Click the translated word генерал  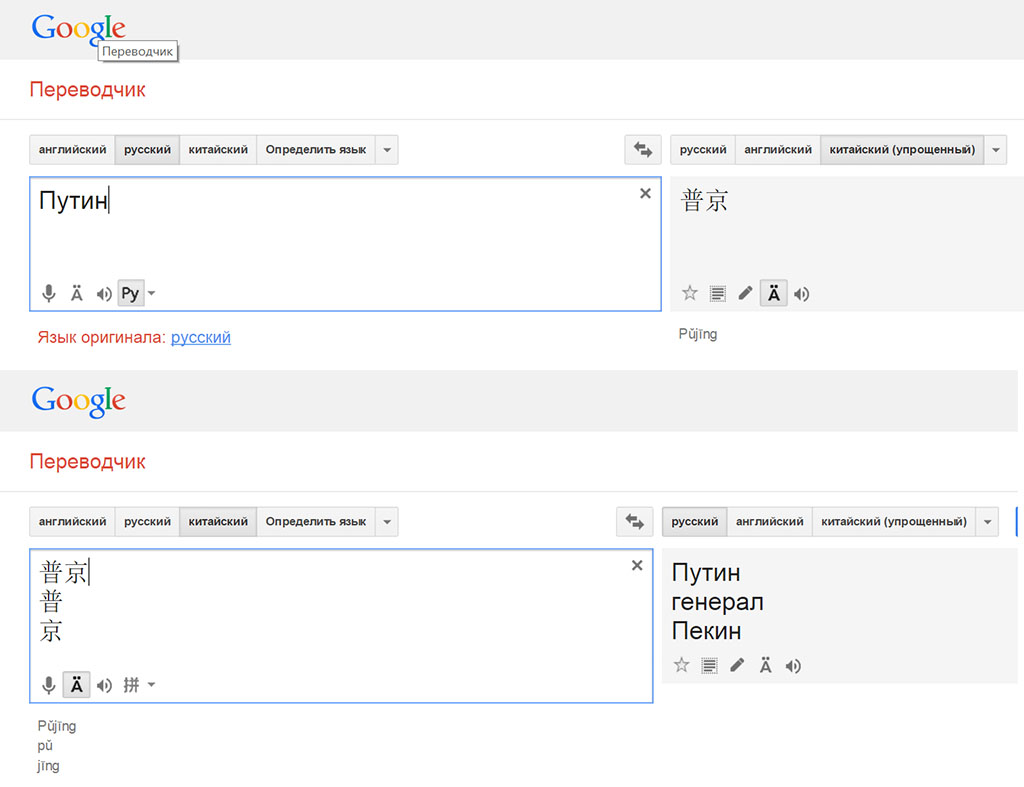coord(717,602)
